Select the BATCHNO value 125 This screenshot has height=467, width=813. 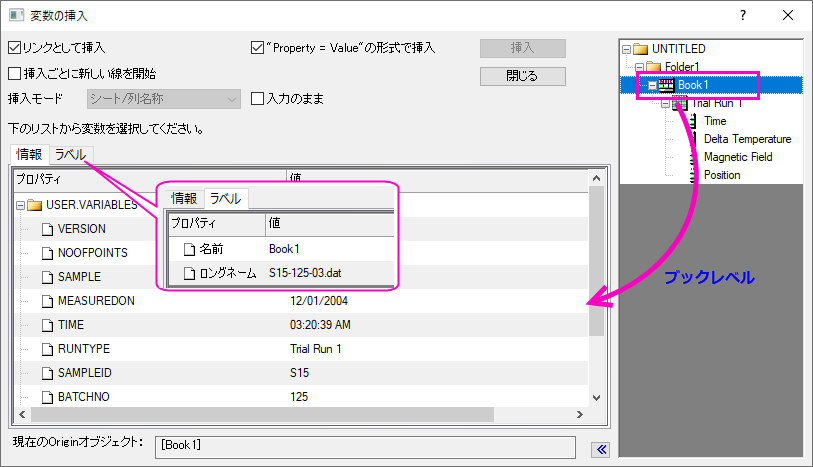[x=299, y=397]
